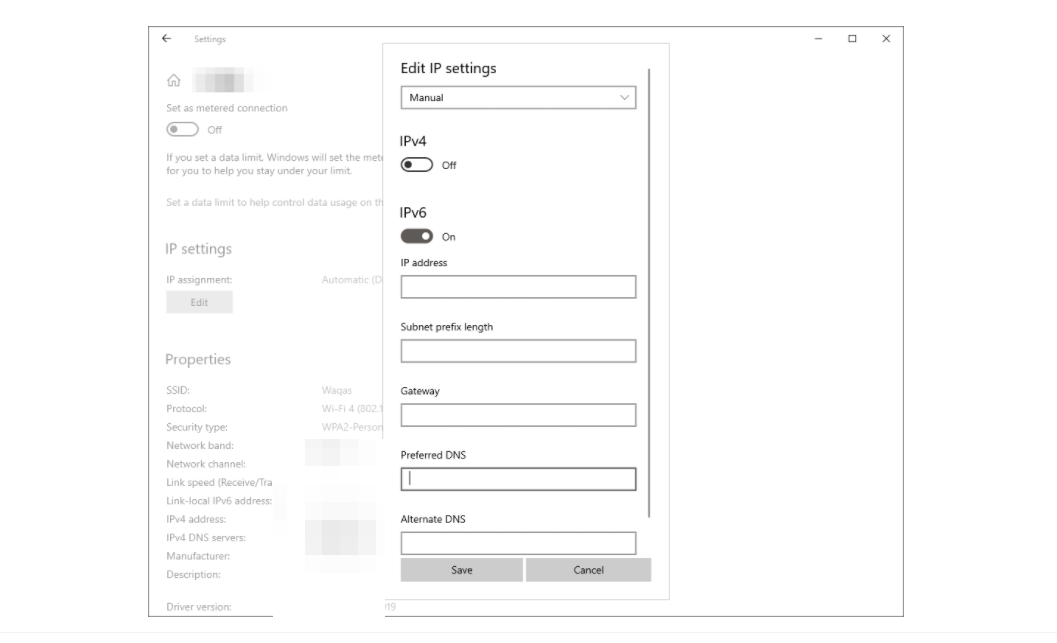Image resolution: width=1057 pixels, height=643 pixels.
Task: Cancel the IP settings changes
Action: pyautogui.click(x=588, y=569)
